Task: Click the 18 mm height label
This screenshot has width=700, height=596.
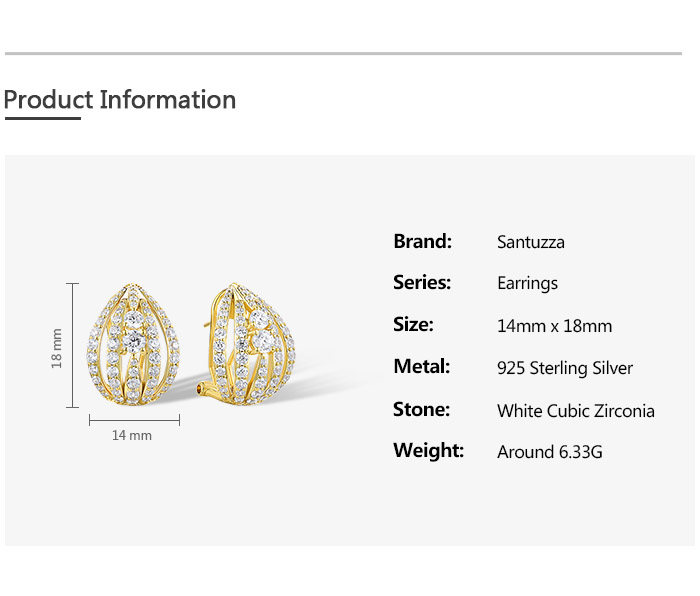Action: pyautogui.click(x=56, y=348)
